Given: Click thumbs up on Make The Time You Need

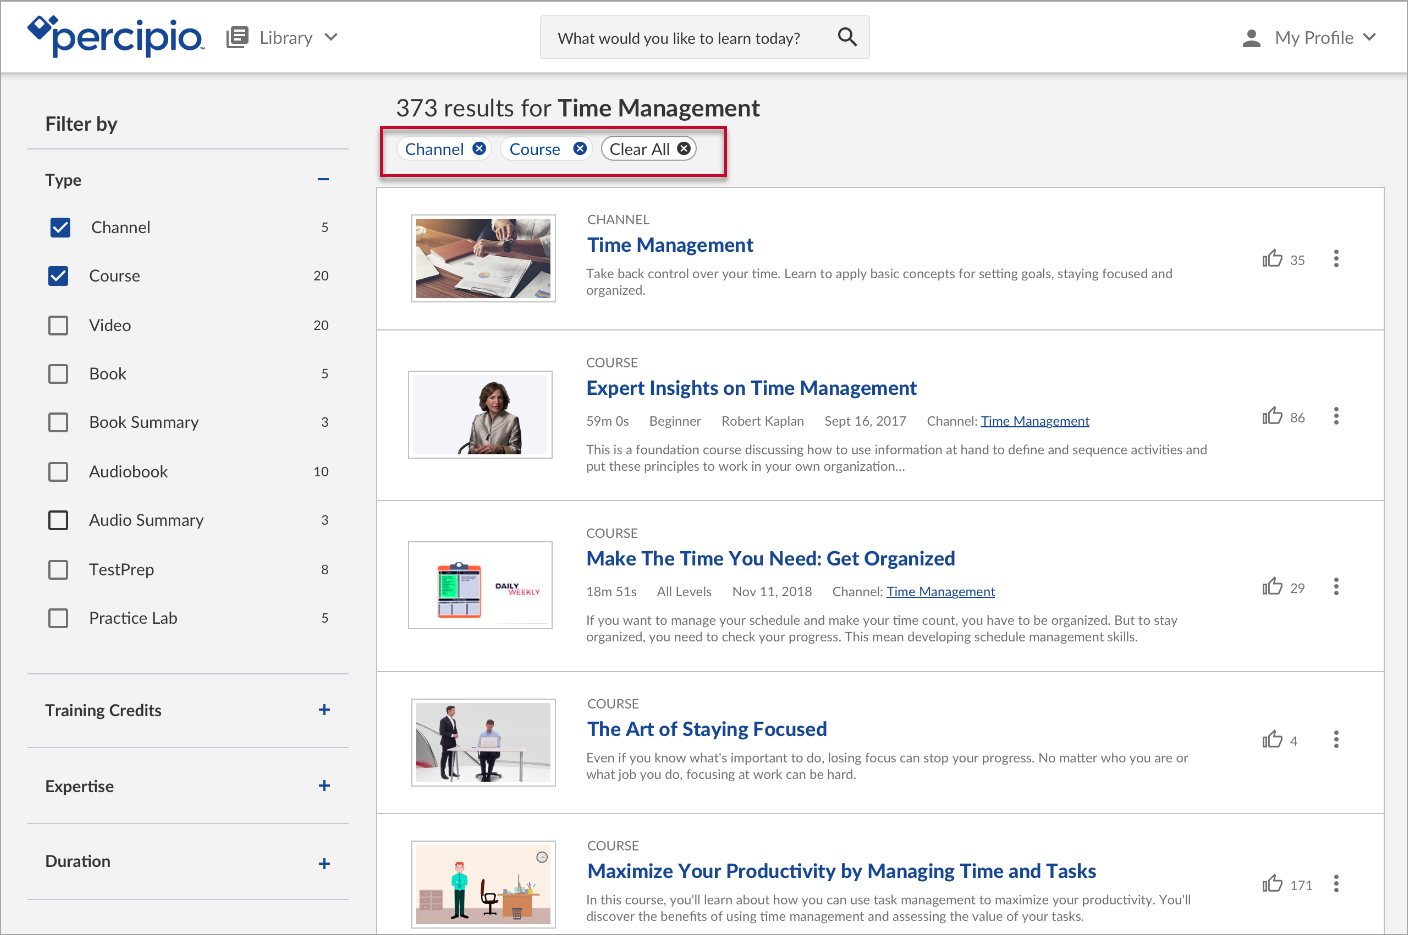Looking at the screenshot, I should pyautogui.click(x=1272, y=587).
